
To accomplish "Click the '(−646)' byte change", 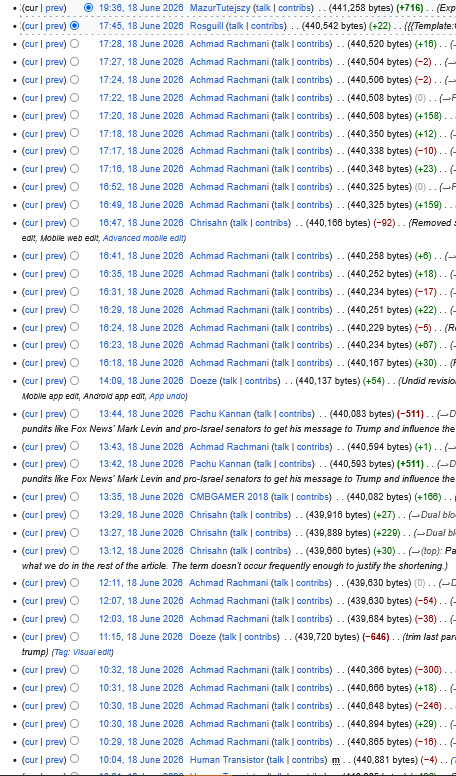I will 375,636.
